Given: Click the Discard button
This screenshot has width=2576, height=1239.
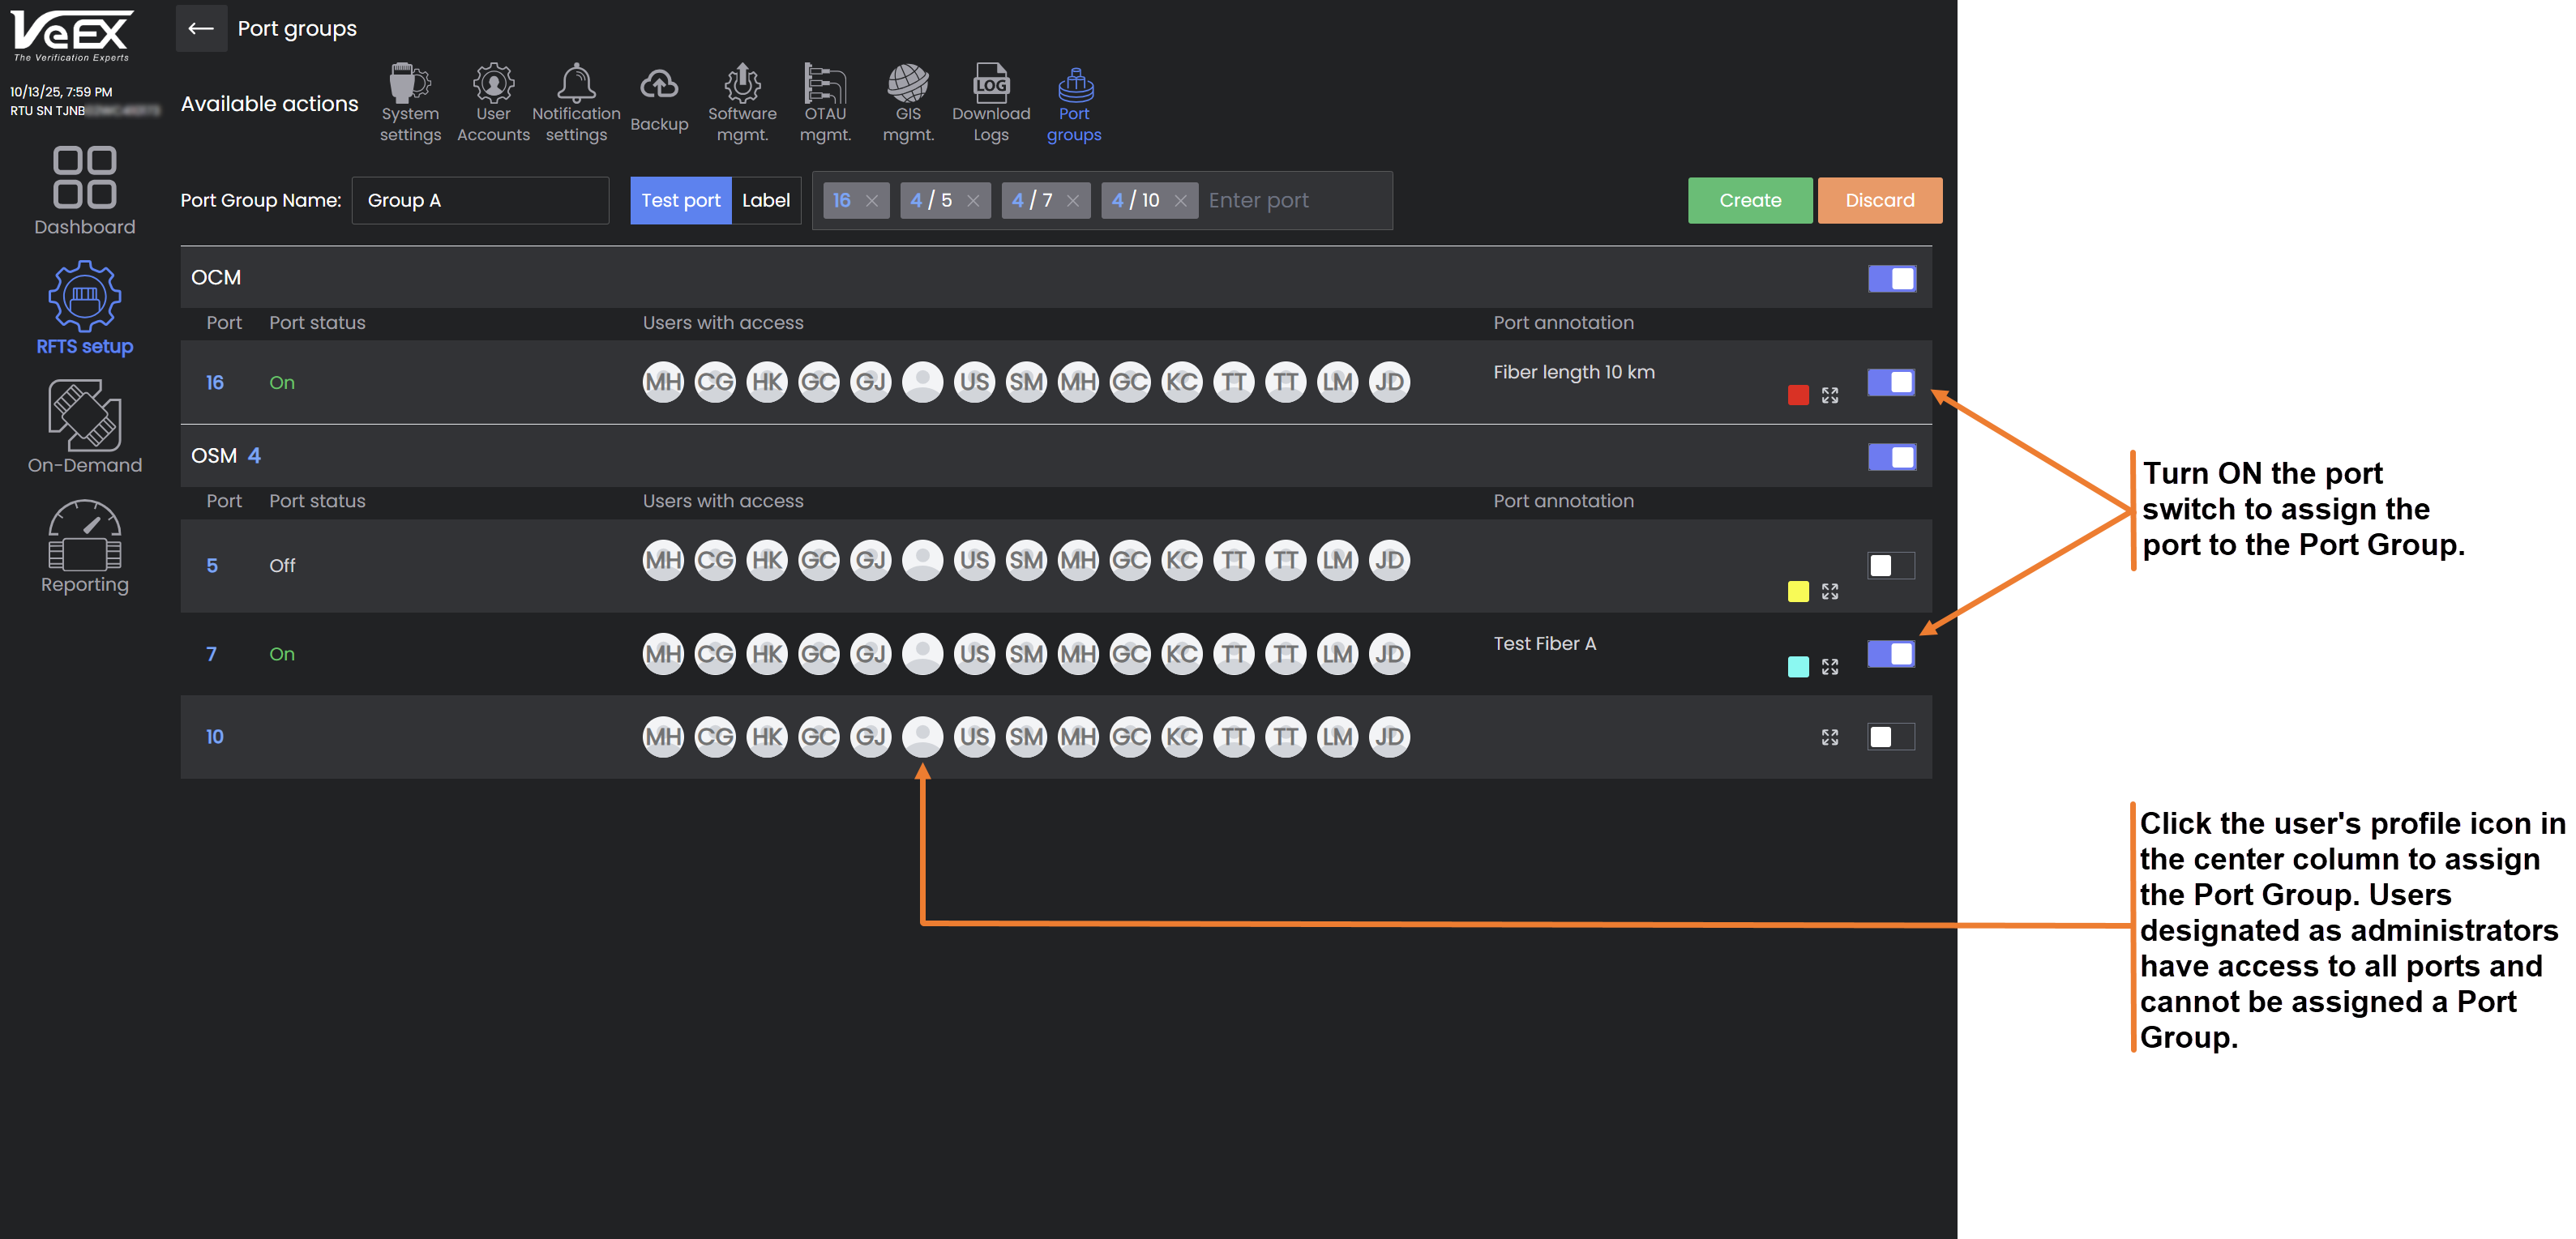Looking at the screenshot, I should pos(1879,200).
